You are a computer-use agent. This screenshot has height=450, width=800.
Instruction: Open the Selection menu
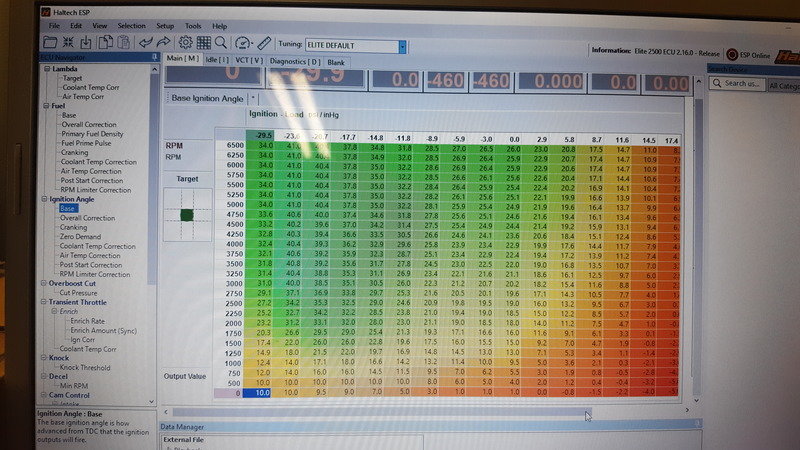(131, 26)
